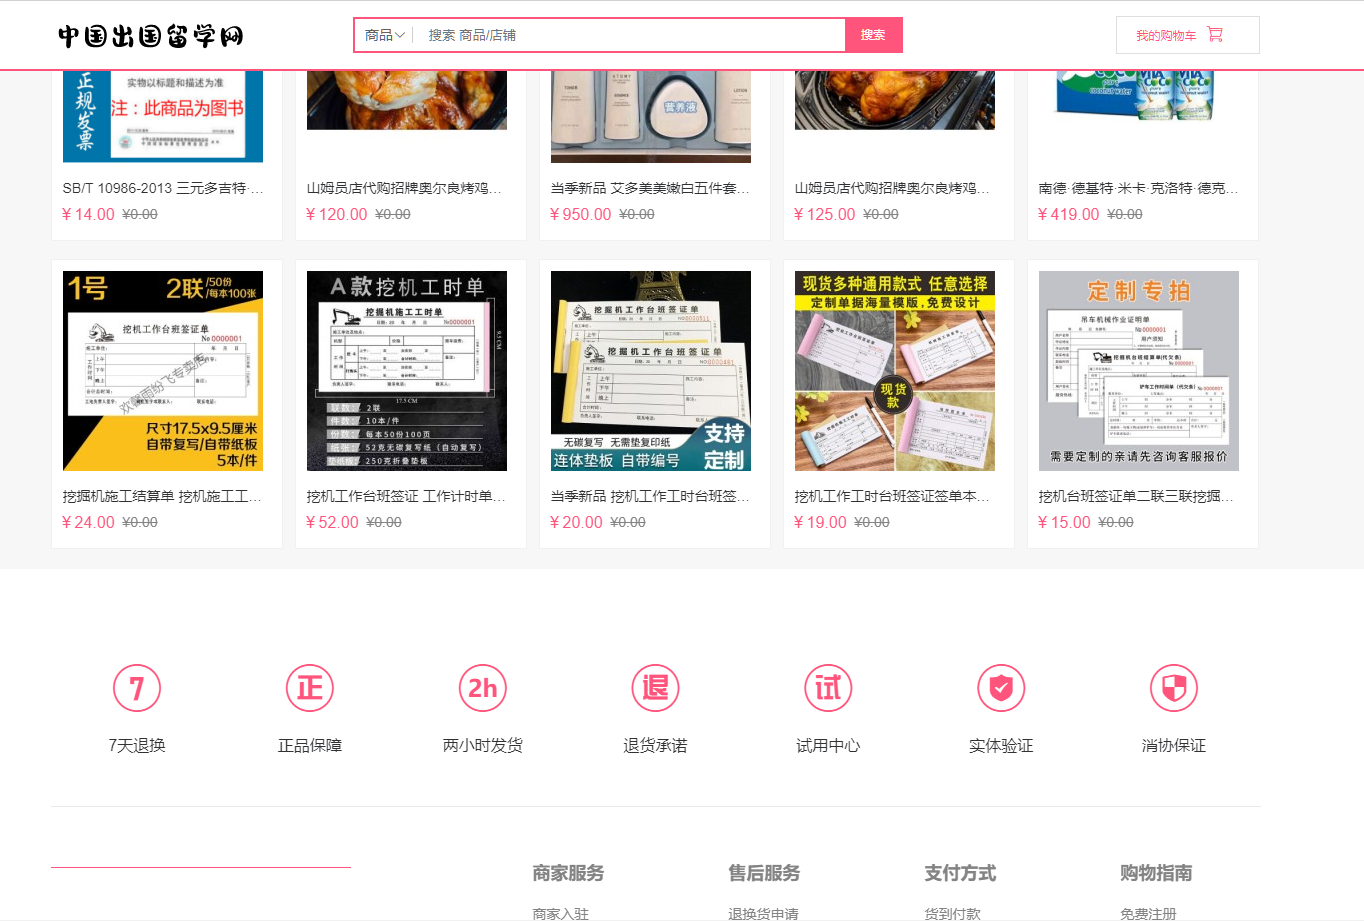Click the ¥52.00 price
The height and width of the screenshot is (921, 1364).
click(x=332, y=522)
